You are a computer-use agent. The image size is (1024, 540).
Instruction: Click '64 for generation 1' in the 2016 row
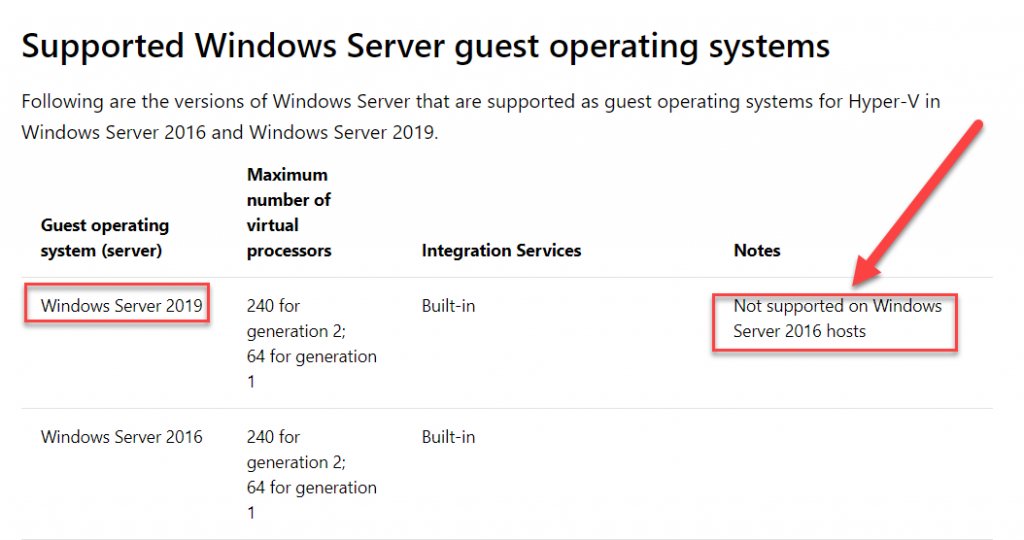click(312, 500)
